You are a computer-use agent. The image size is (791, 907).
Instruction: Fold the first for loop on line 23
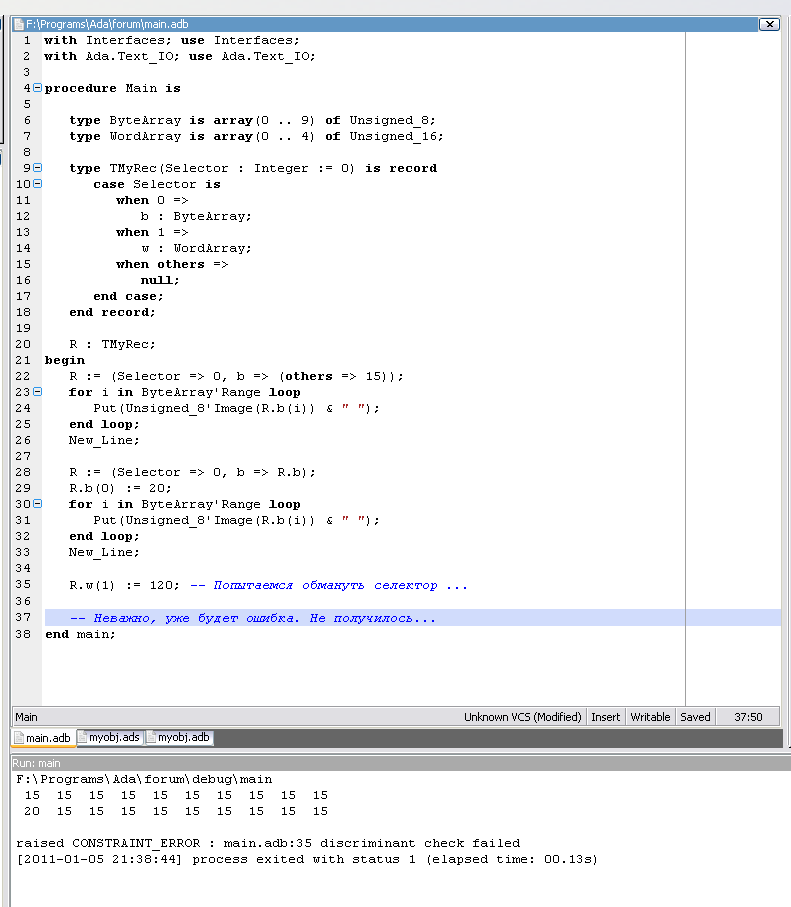click(38, 392)
